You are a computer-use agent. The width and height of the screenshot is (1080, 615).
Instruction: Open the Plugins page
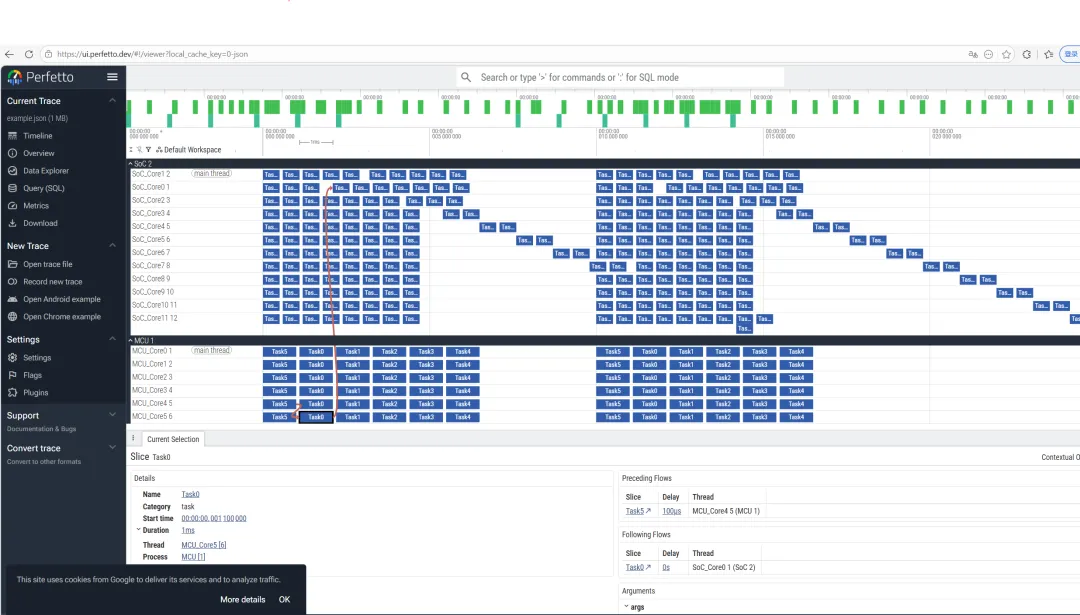coord(28,393)
